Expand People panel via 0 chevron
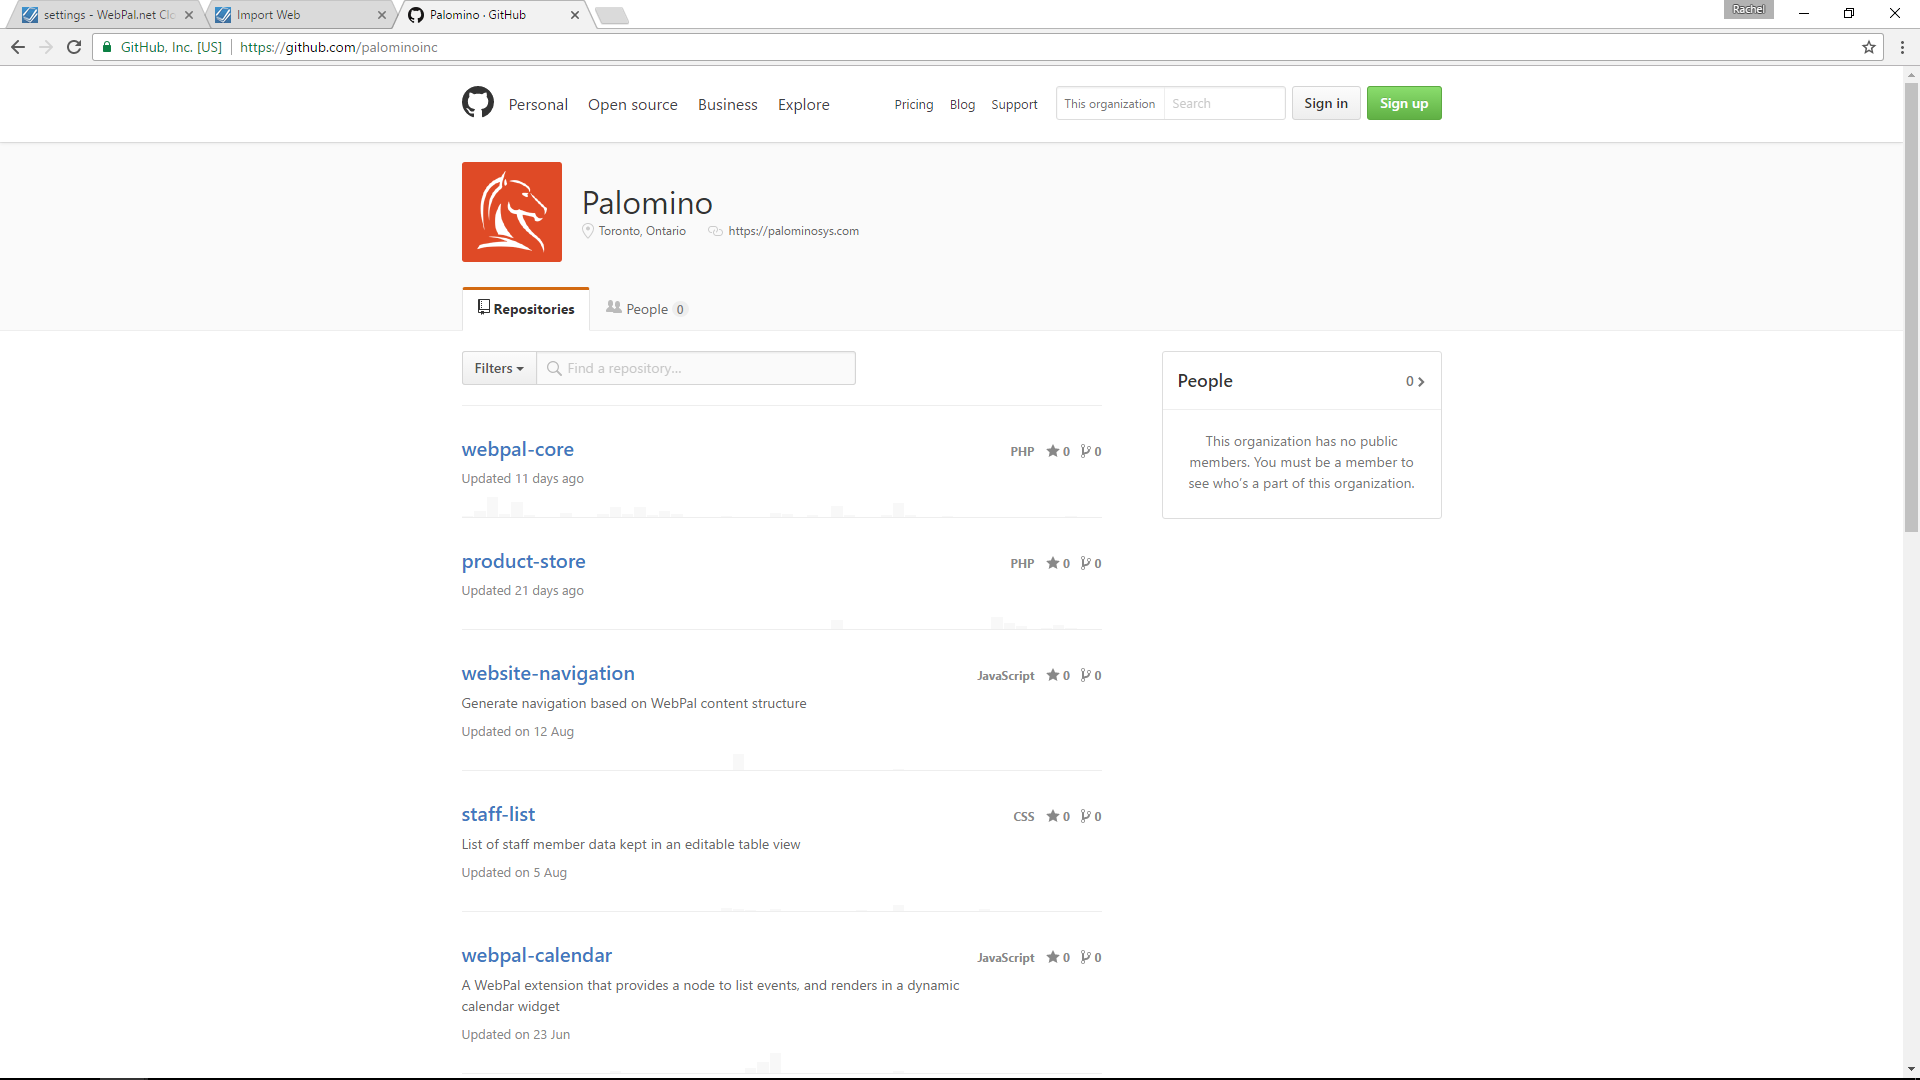This screenshot has height=1080, width=1920. coord(1415,381)
